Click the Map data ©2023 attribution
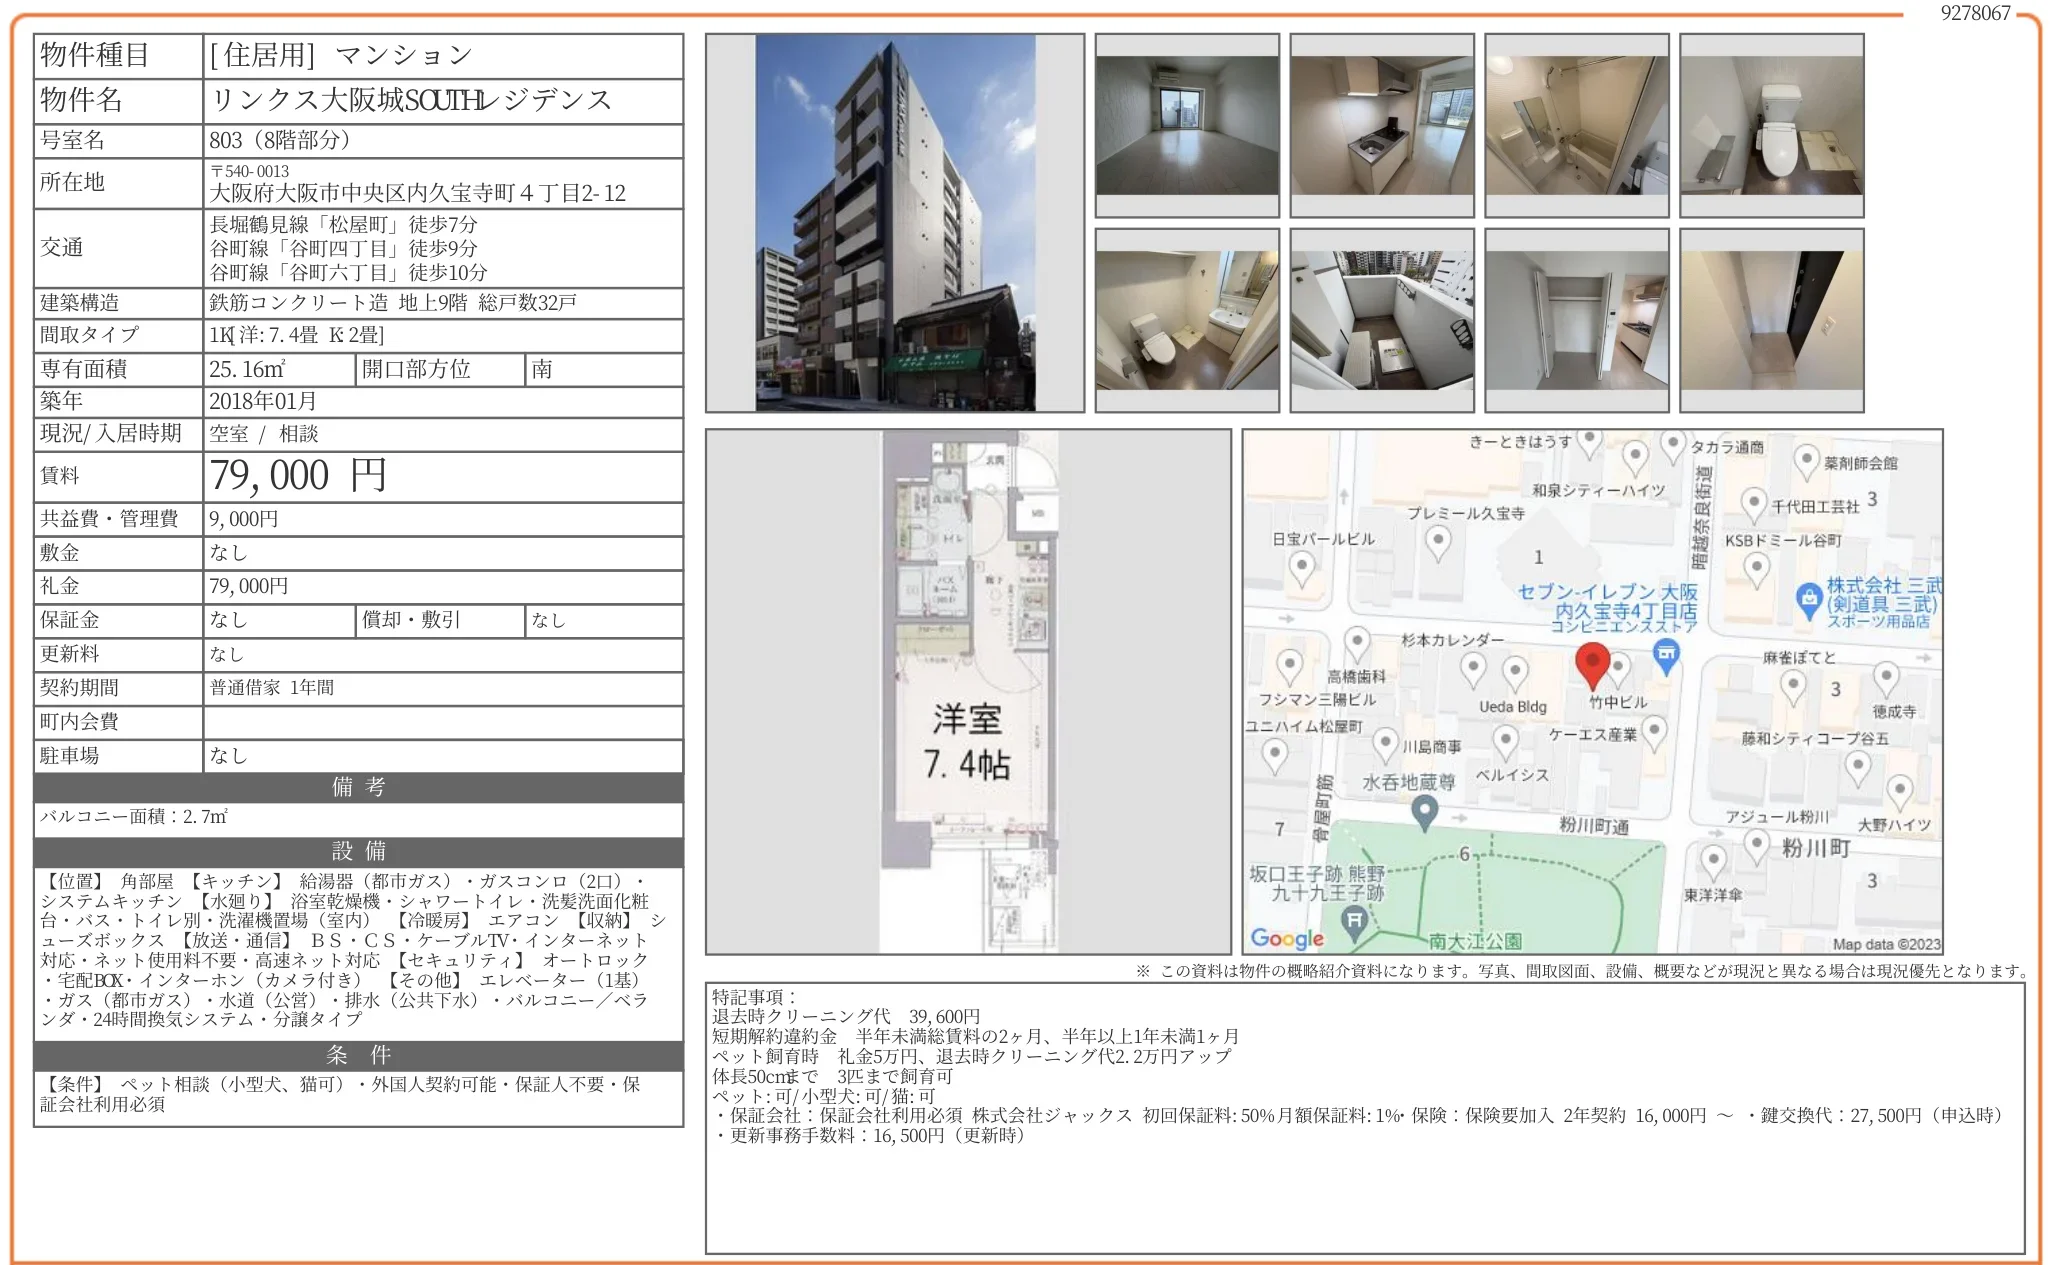 (x=1885, y=944)
